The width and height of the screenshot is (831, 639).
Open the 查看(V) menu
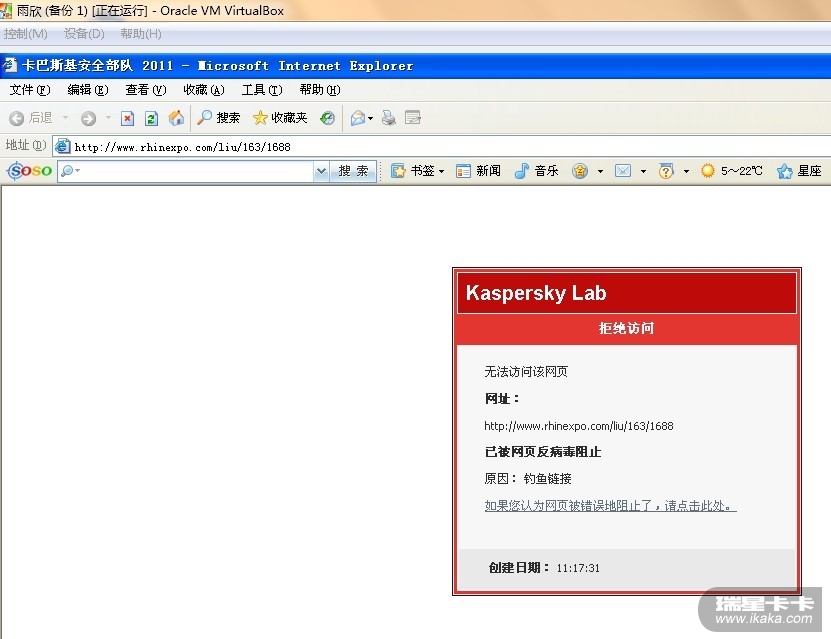pyautogui.click(x=145, y=90)
